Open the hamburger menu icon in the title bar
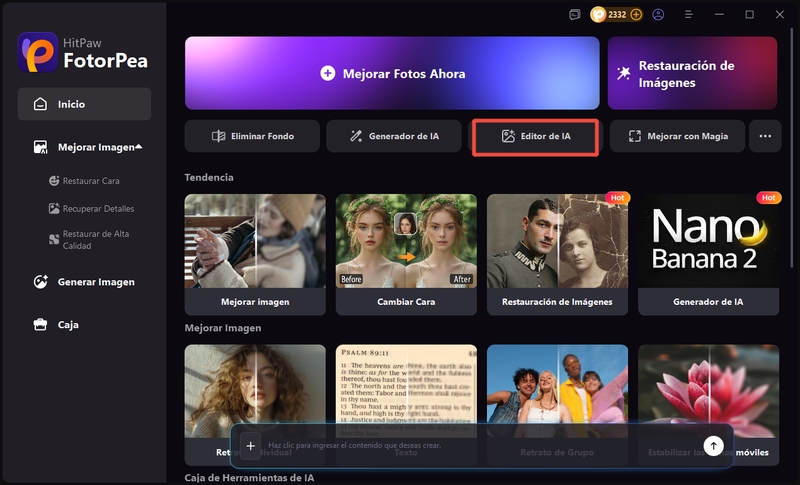This screenshot has height=485, width=800. [689, 15]
